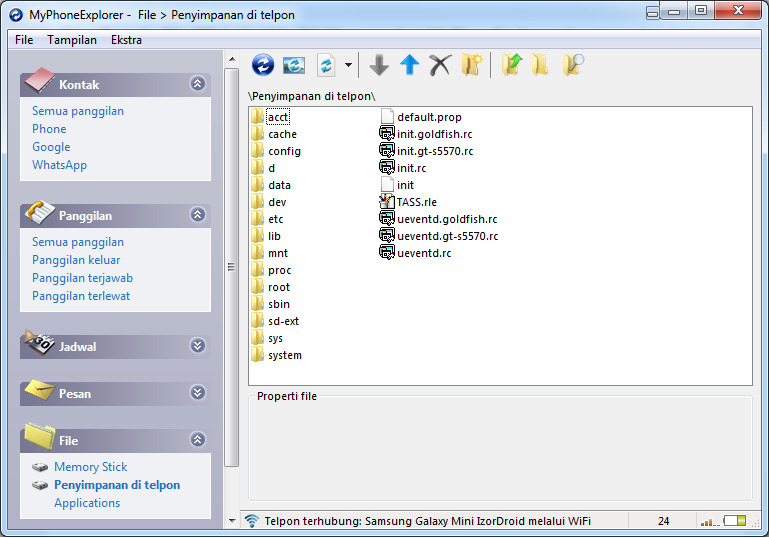Click the Kontak header book icon
The image size is (769, 538).
tap(39, 80)
